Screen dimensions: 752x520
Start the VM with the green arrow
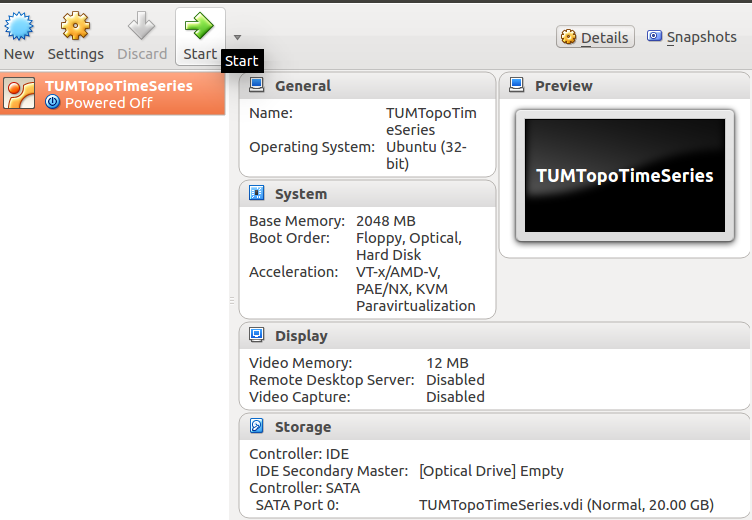click(199, 25)
